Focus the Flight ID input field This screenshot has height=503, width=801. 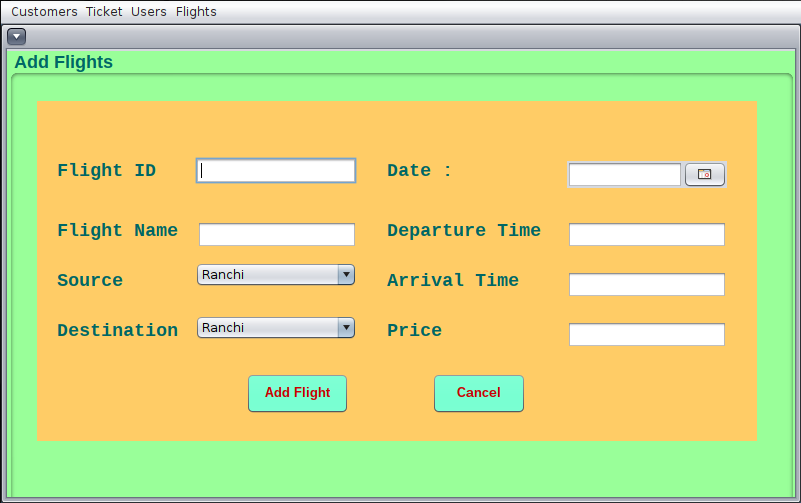(x=276, y=171)
